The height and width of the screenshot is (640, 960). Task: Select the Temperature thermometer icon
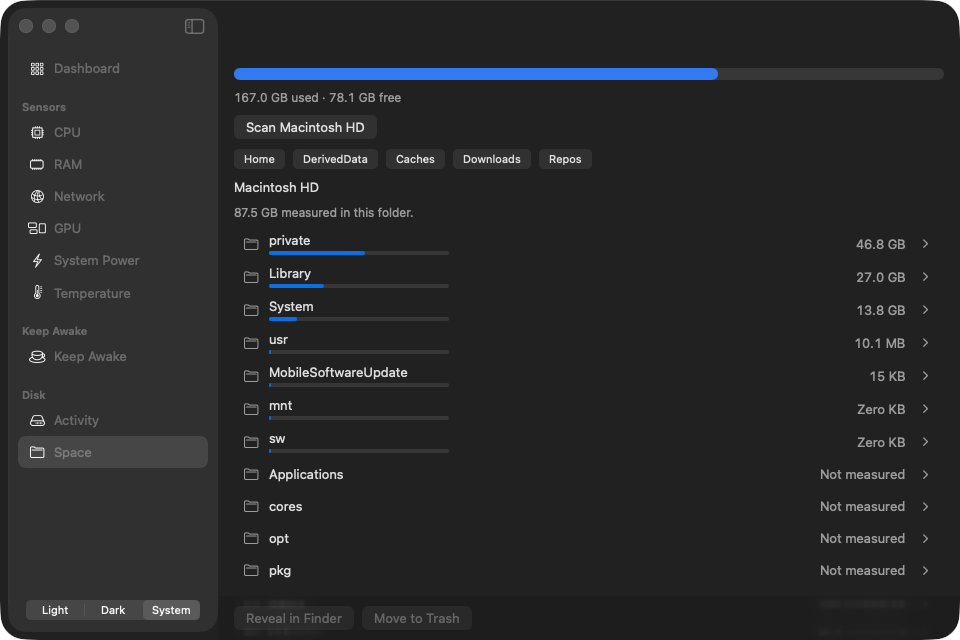point(38,293)
